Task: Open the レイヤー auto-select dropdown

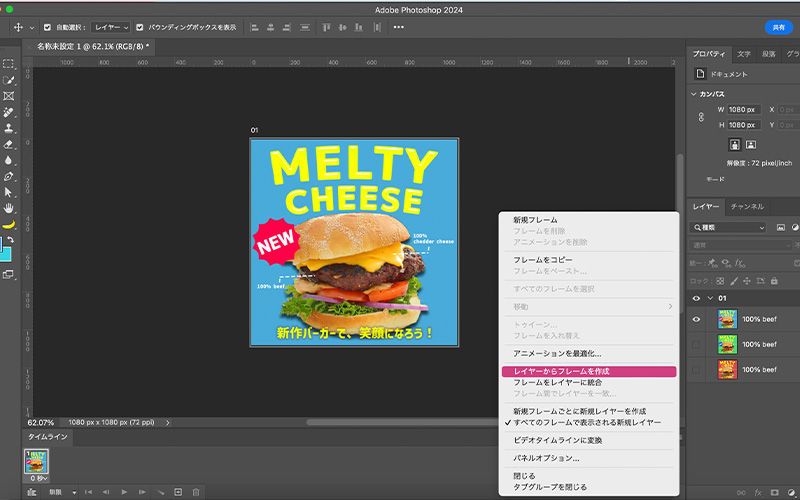Action: pos(111,27)
